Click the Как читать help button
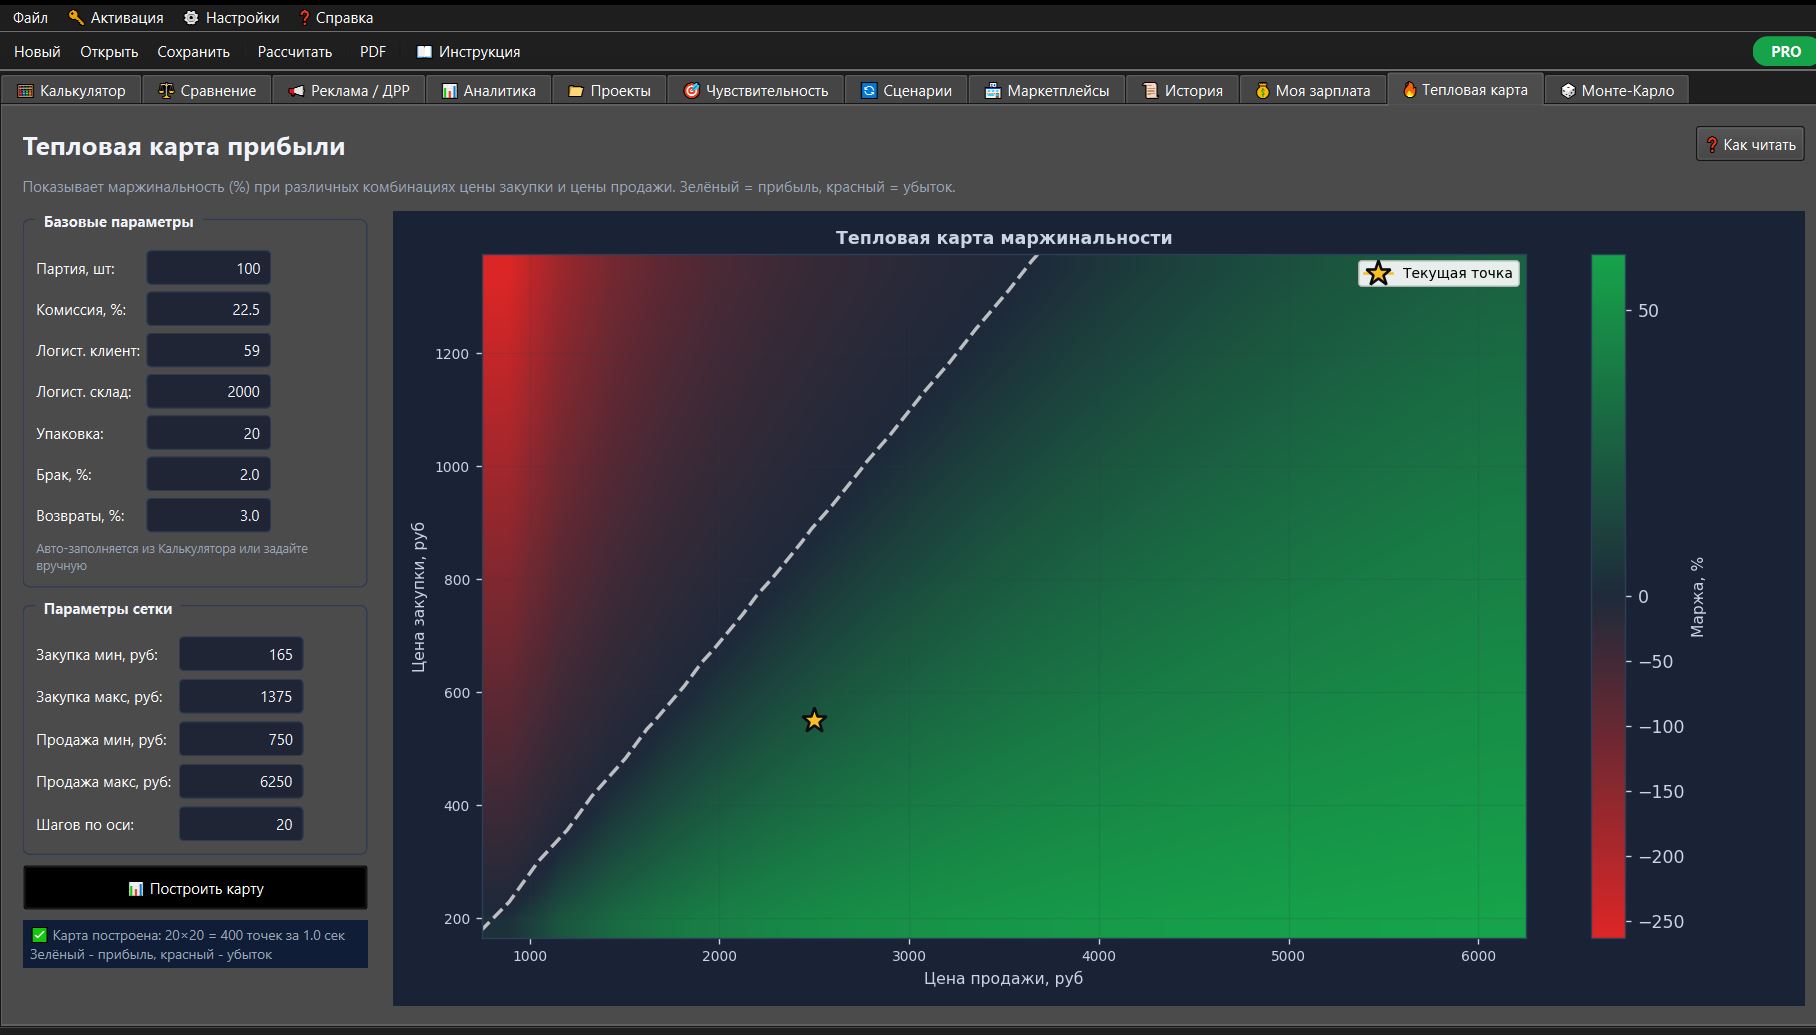 [x=1750, y=145]
